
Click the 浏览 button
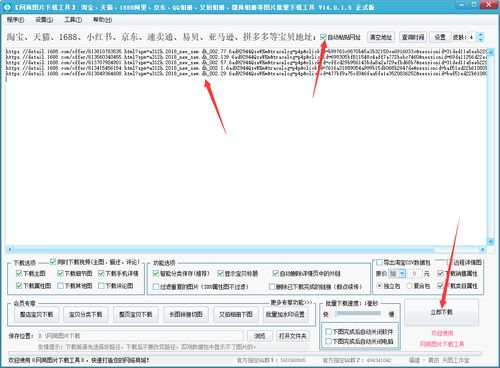260,336
